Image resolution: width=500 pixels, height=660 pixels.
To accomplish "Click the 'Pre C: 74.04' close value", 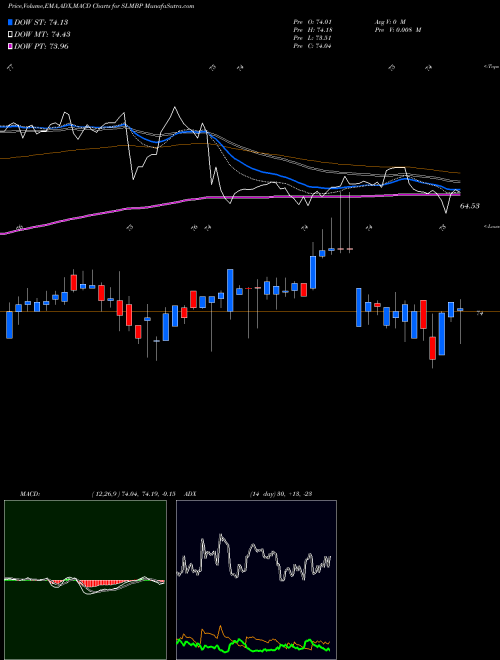I will click(312, 46).
